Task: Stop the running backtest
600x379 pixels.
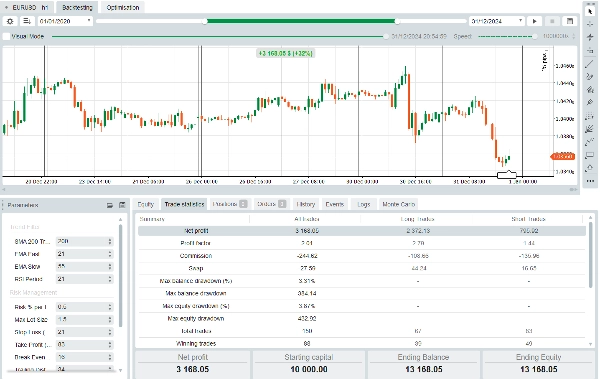Action: pos(552,21)
